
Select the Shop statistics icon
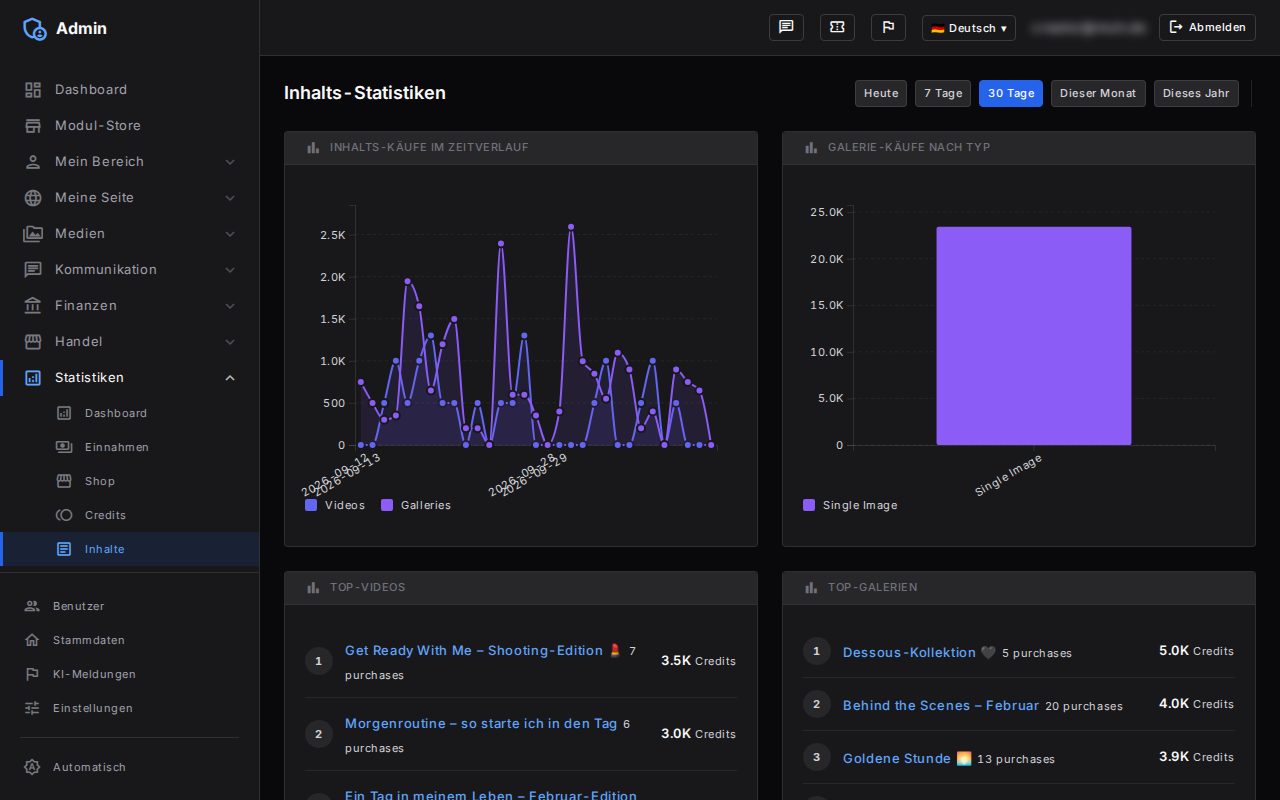click(x=64, y=481)
